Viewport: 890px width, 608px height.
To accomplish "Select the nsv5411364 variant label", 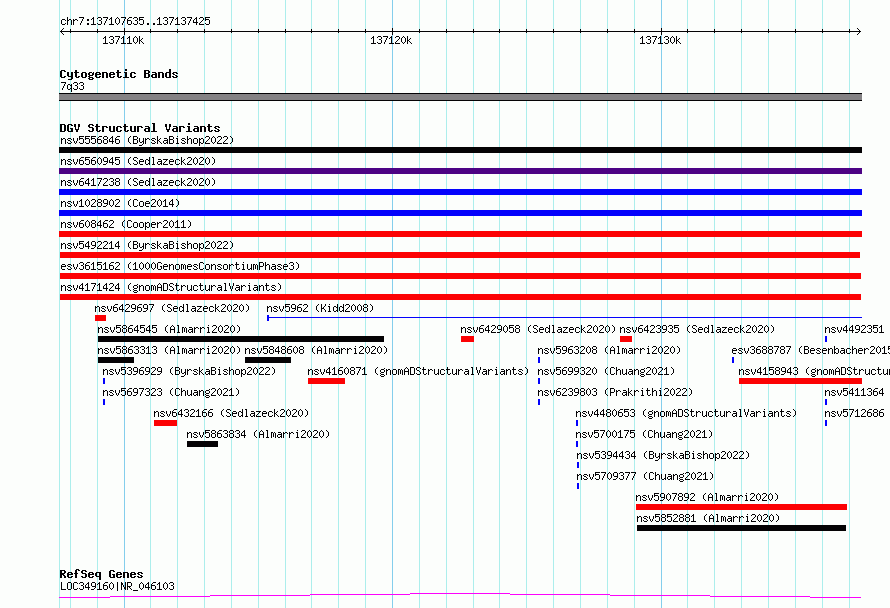I will tap(854, 392).
